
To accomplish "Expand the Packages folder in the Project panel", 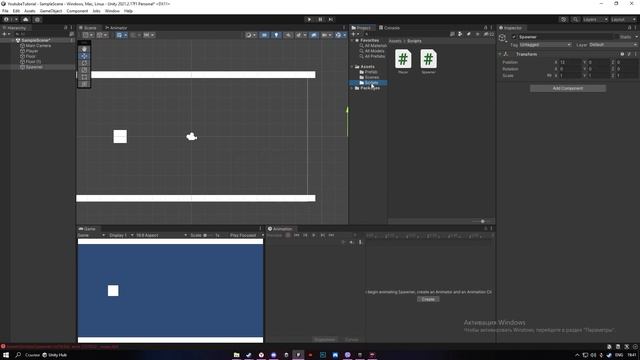I will tap(352, 88).
